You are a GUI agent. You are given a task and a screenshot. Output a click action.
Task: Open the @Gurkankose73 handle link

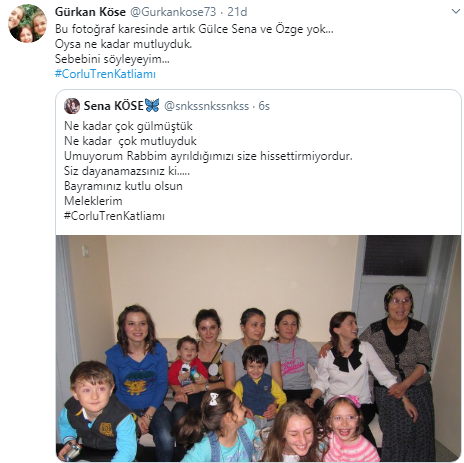point(173,12)
